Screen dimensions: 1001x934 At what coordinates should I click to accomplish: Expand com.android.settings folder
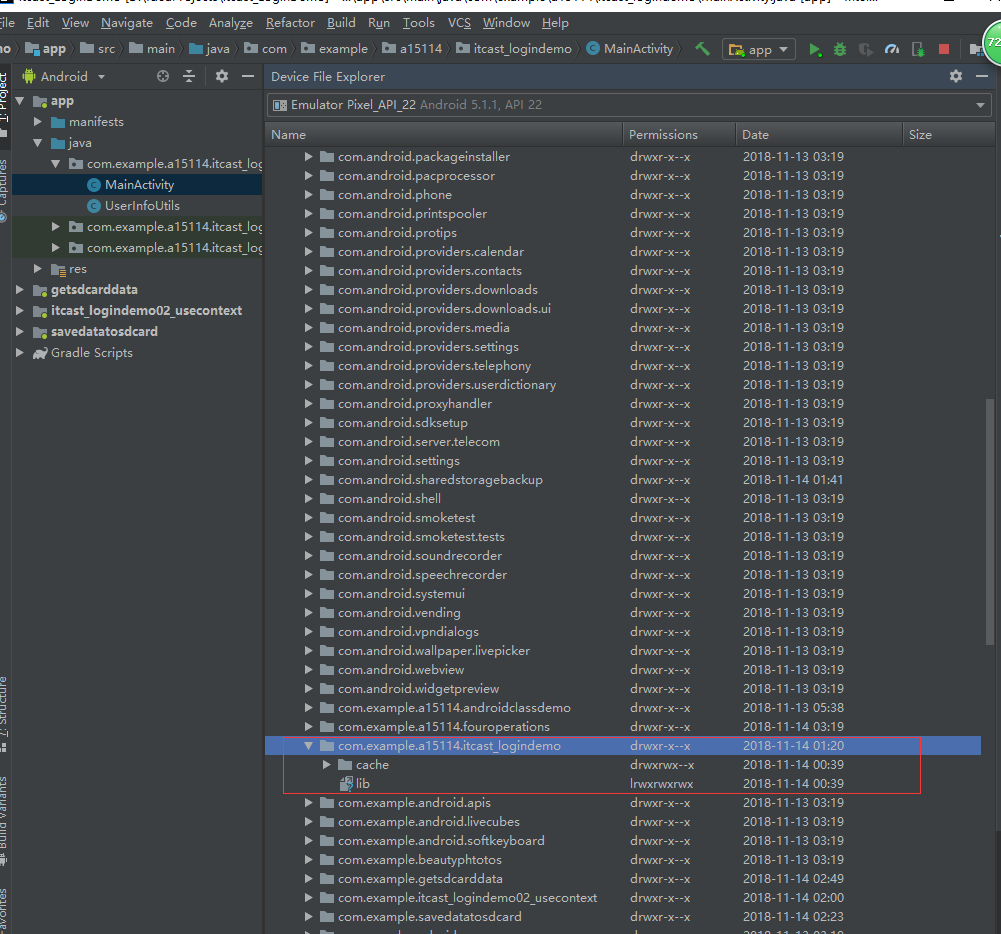(x=308, y=460)
